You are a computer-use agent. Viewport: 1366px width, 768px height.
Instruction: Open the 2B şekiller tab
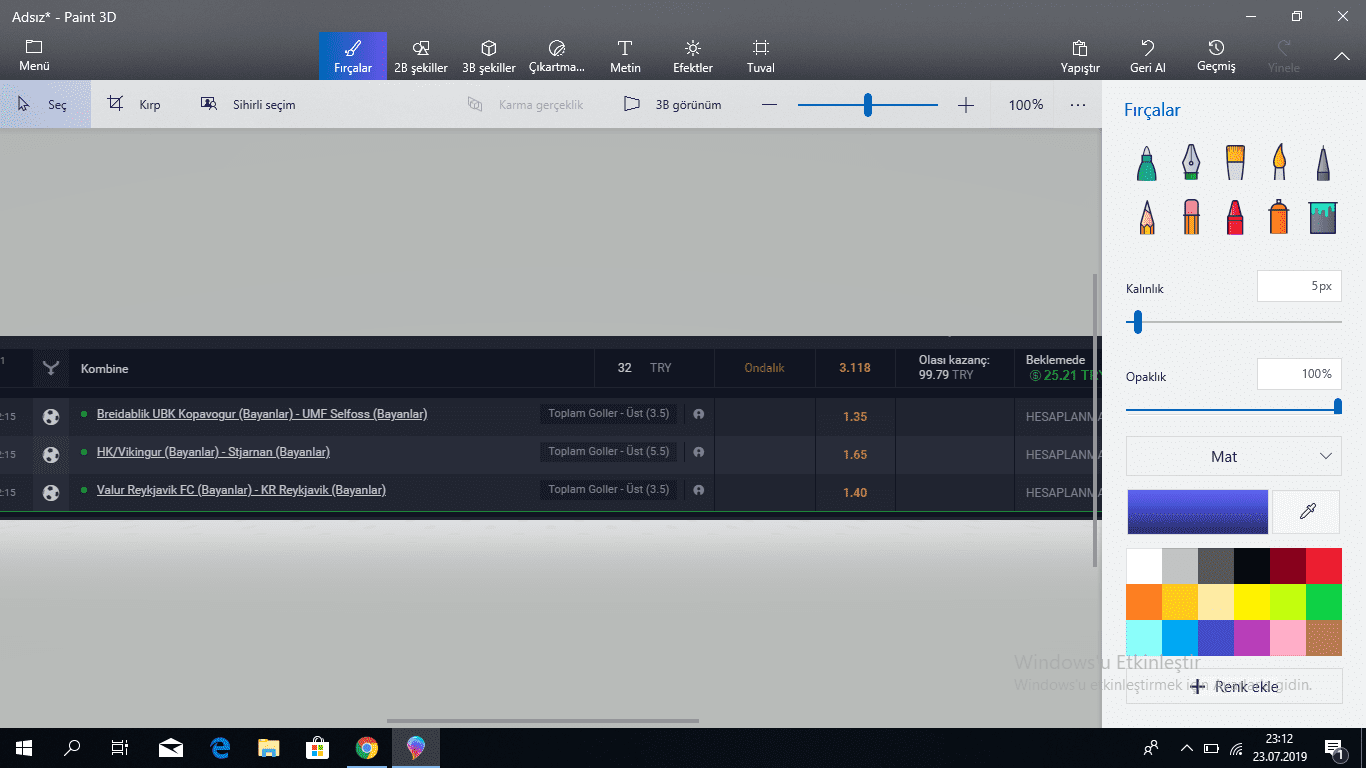click(421, 56)
